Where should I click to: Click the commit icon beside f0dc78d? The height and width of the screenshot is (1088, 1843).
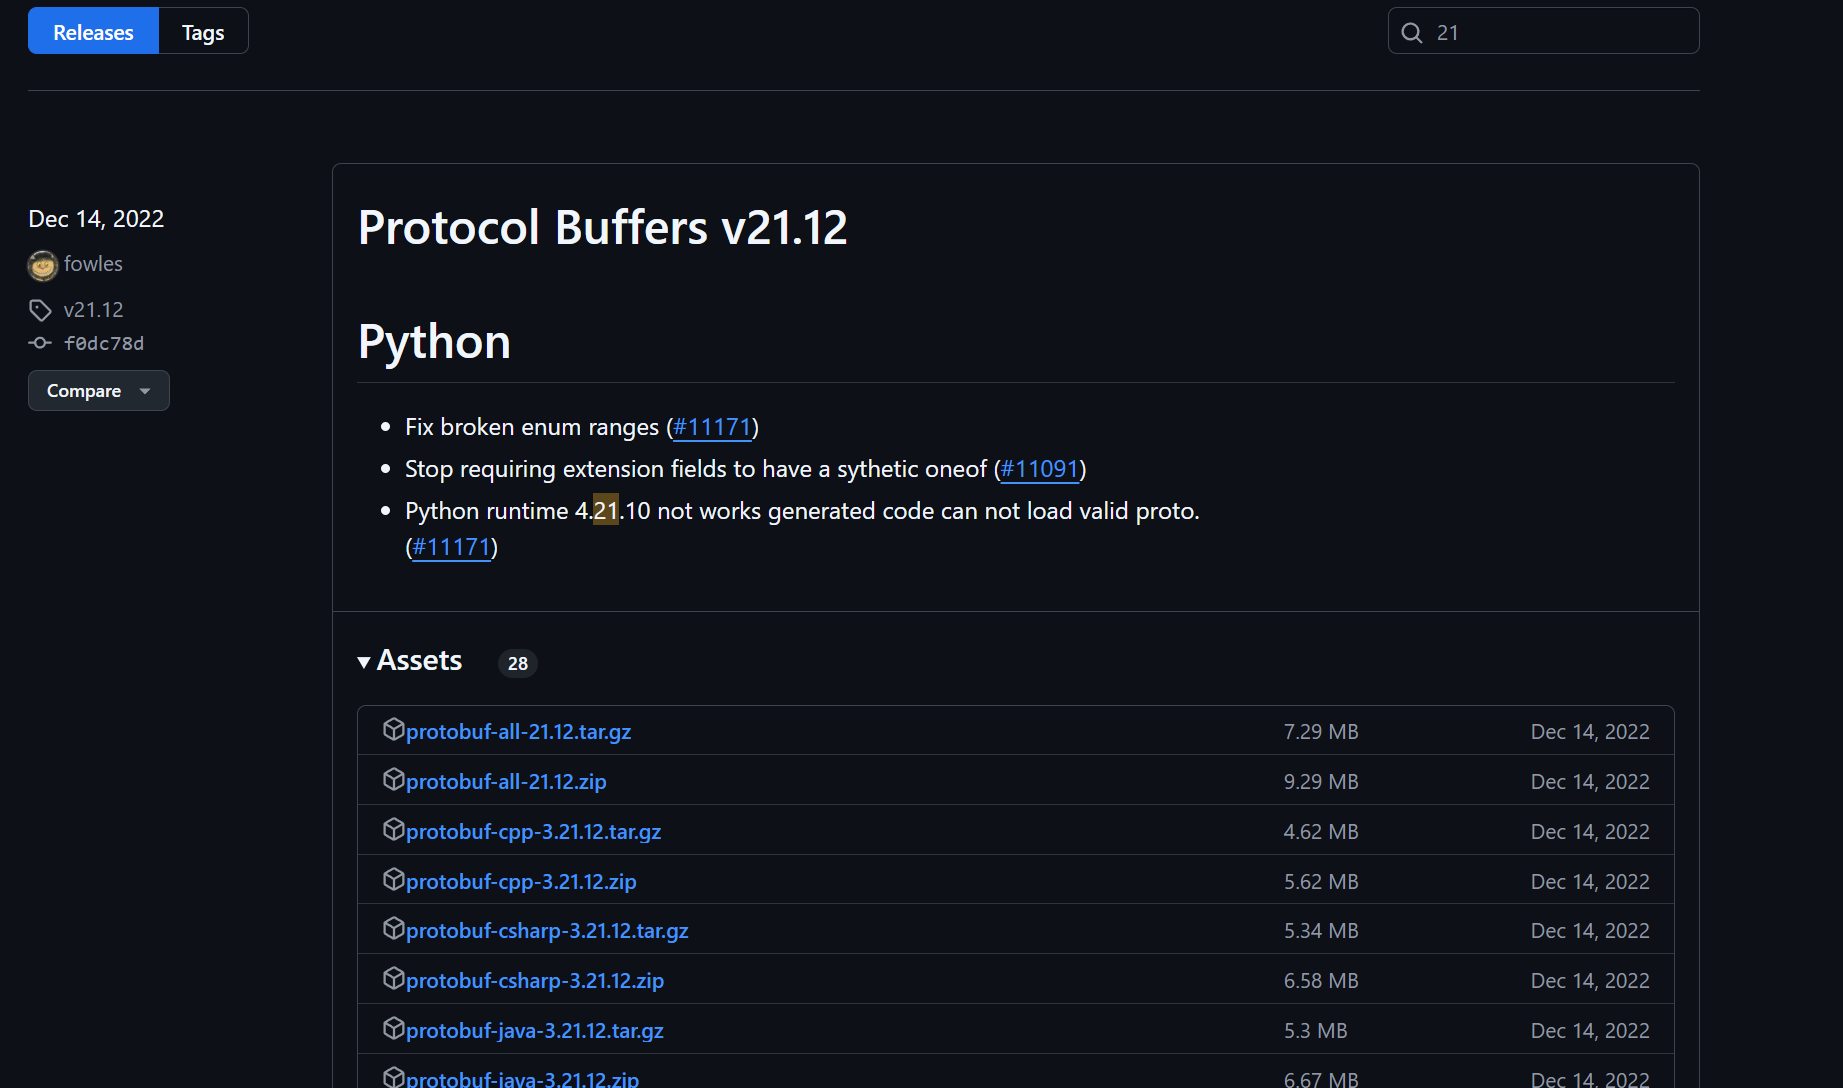[40, 343]
